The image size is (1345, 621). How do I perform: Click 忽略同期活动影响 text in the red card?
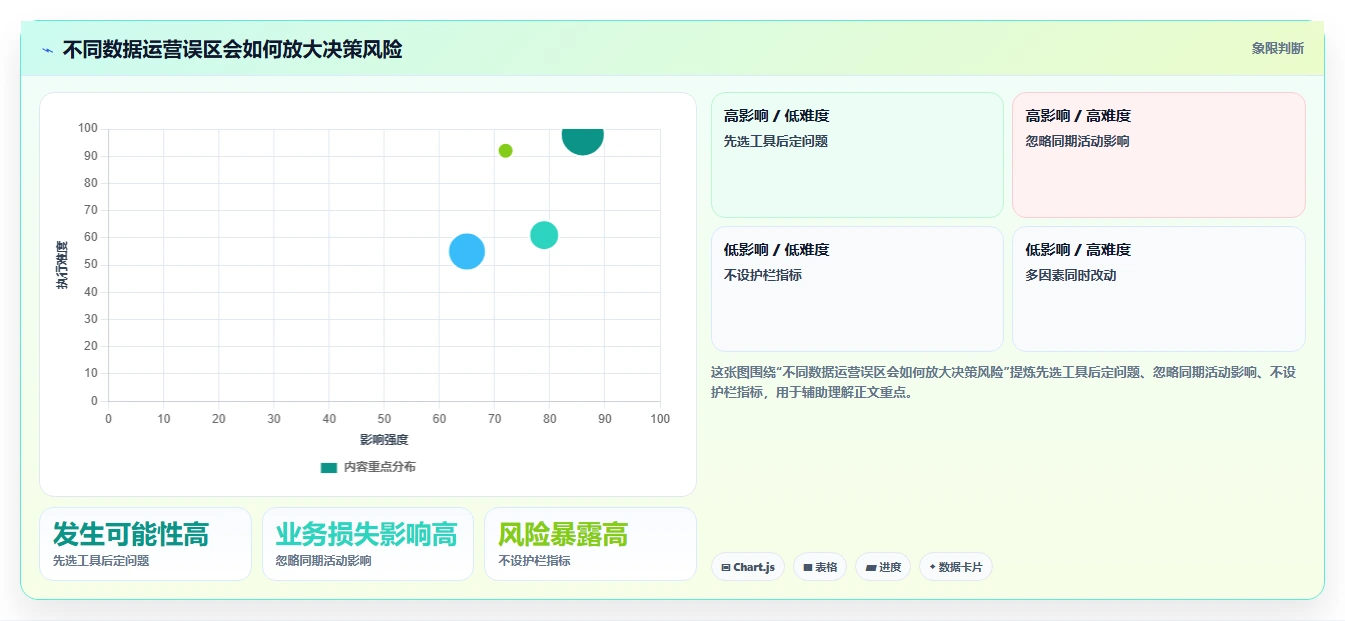(x=1077, y=141)
